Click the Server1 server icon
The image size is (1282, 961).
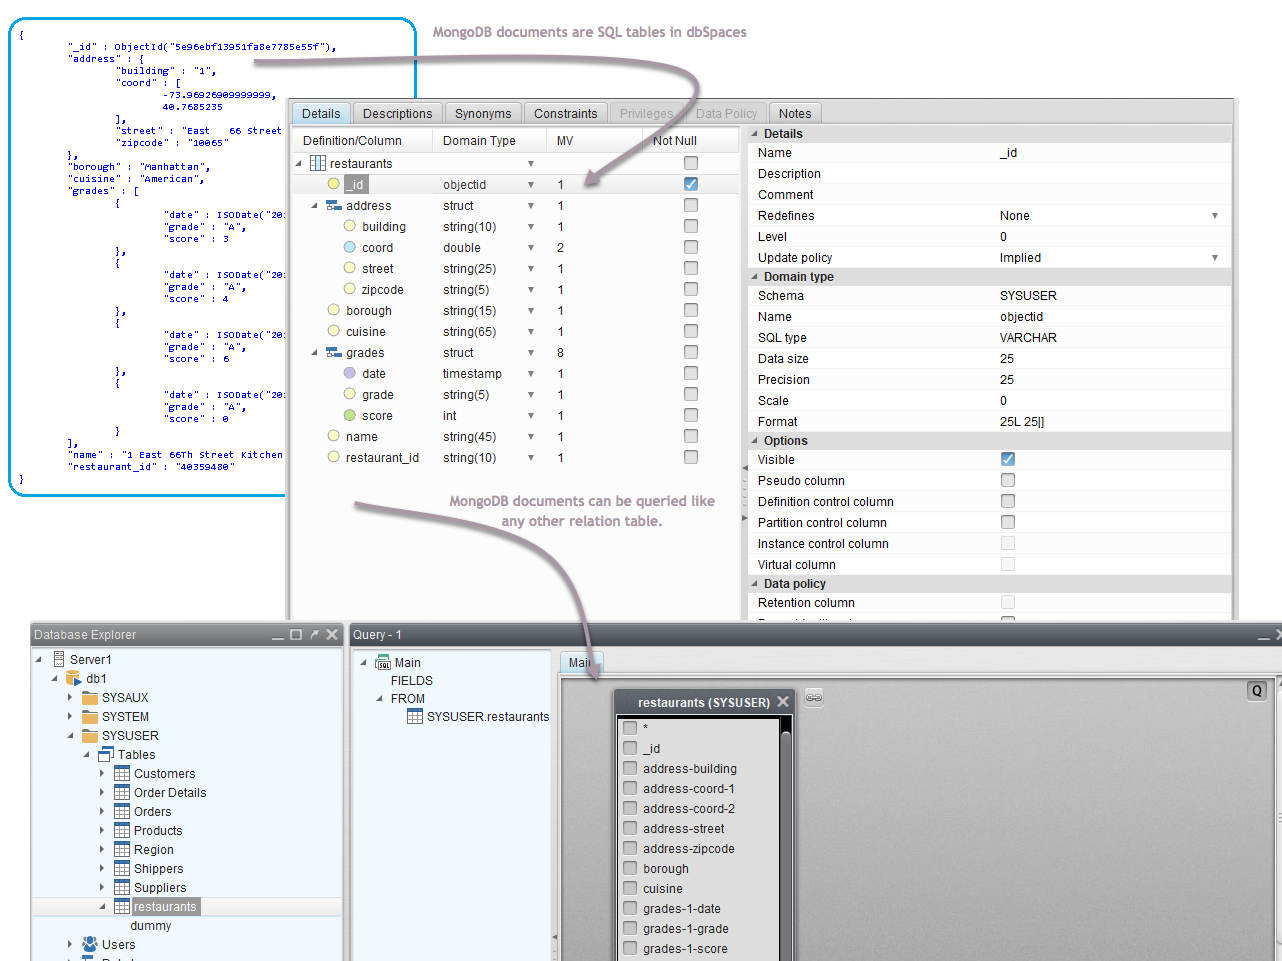58,659
